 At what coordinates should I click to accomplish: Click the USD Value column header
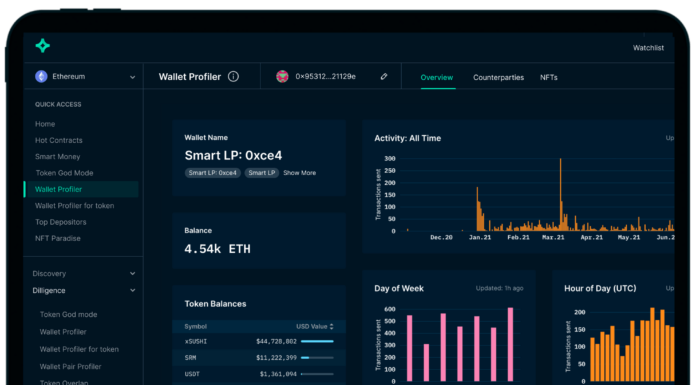tap(312, 326)
